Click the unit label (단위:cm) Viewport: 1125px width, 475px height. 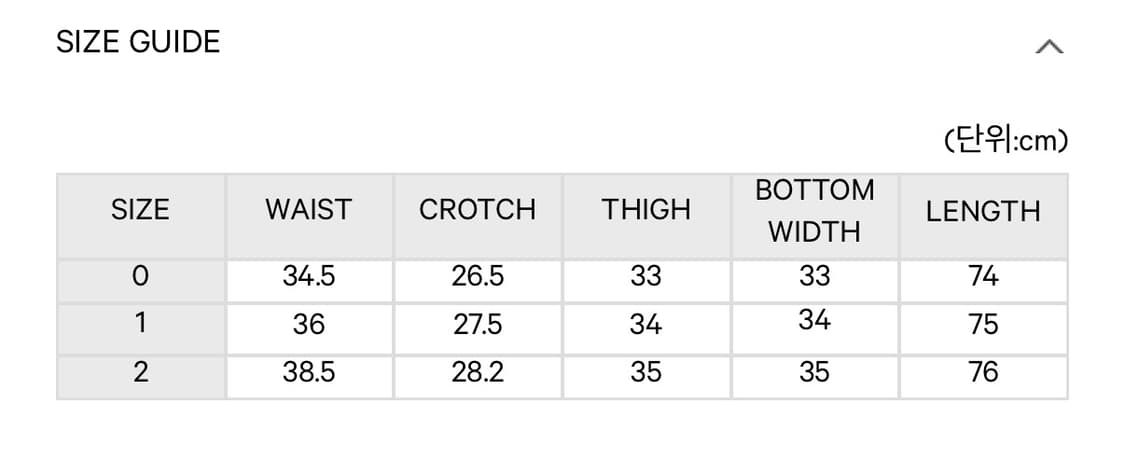(1006, 141)
